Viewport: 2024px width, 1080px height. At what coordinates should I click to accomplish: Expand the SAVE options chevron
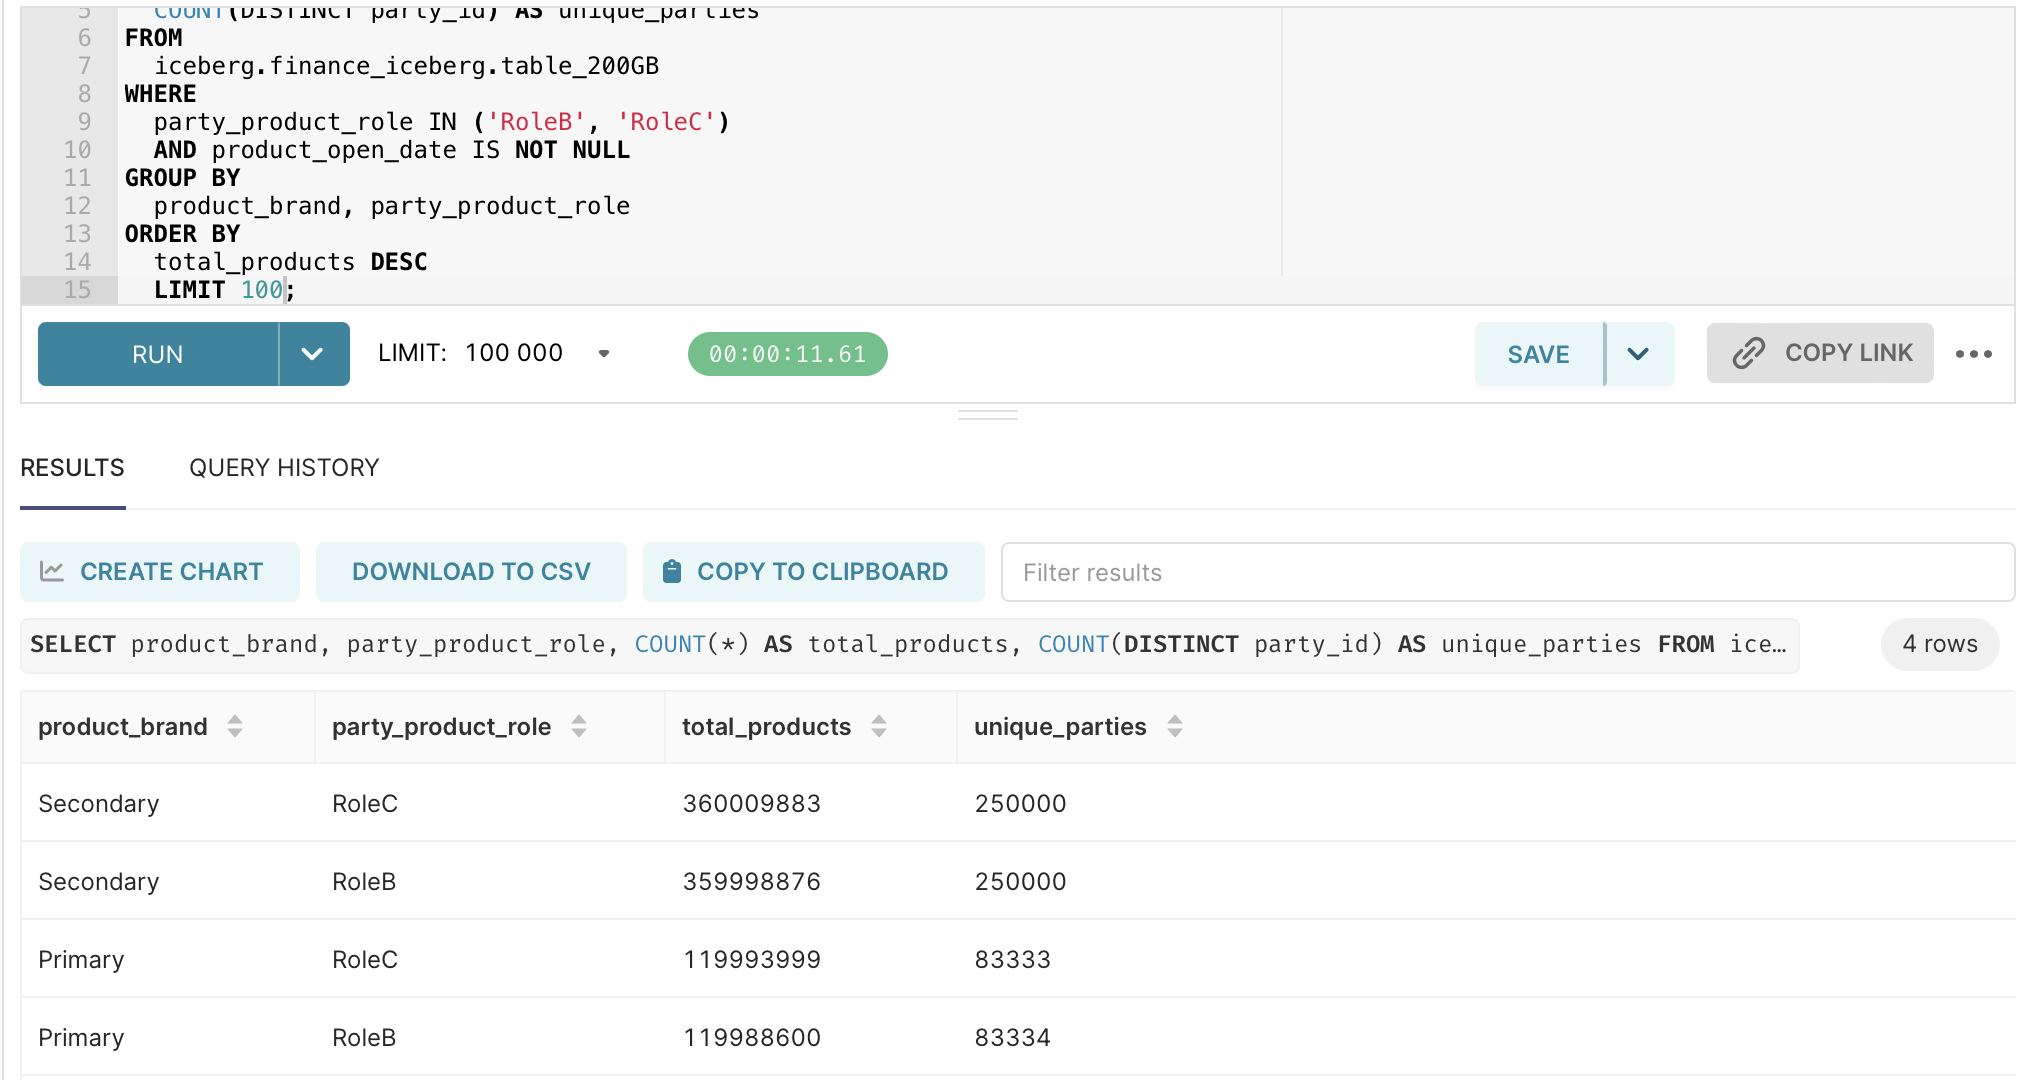point(1639,354)
